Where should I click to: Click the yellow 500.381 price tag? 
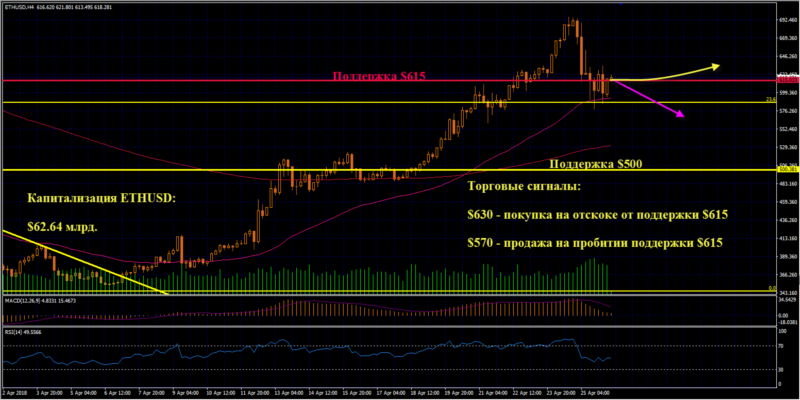tap(787, 169)
